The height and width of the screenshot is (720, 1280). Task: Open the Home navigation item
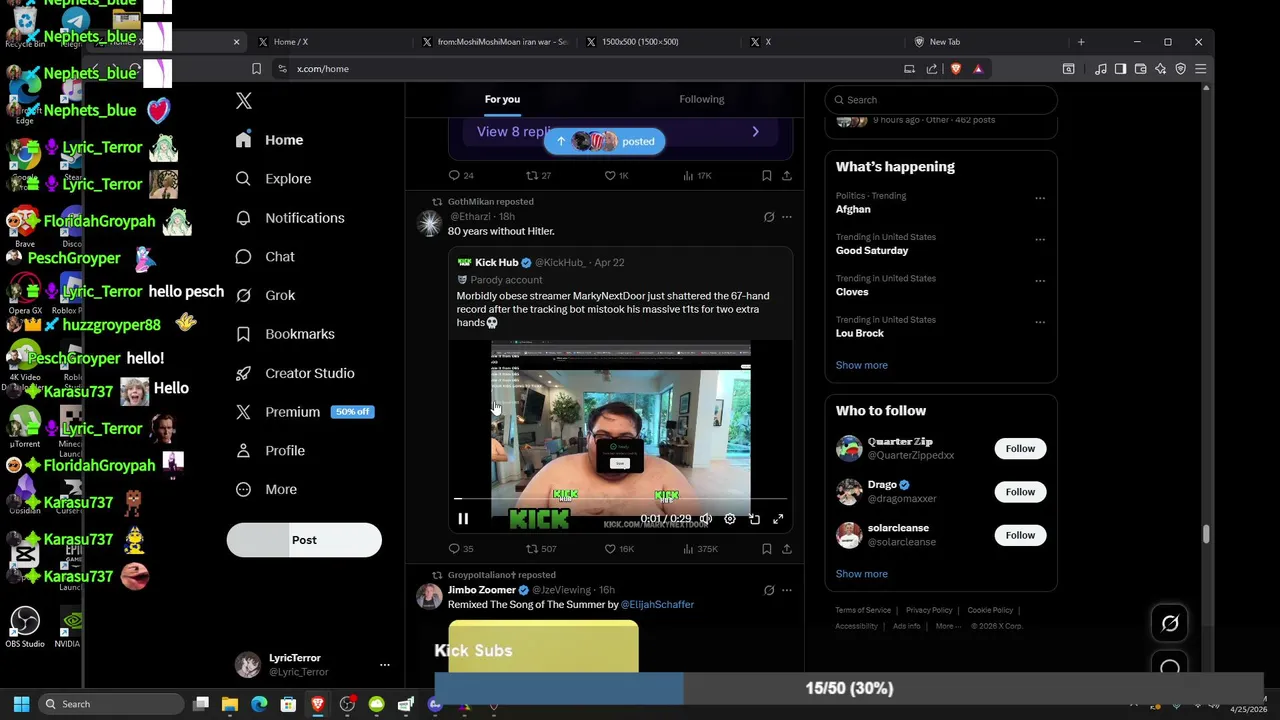tap(270, 140)
